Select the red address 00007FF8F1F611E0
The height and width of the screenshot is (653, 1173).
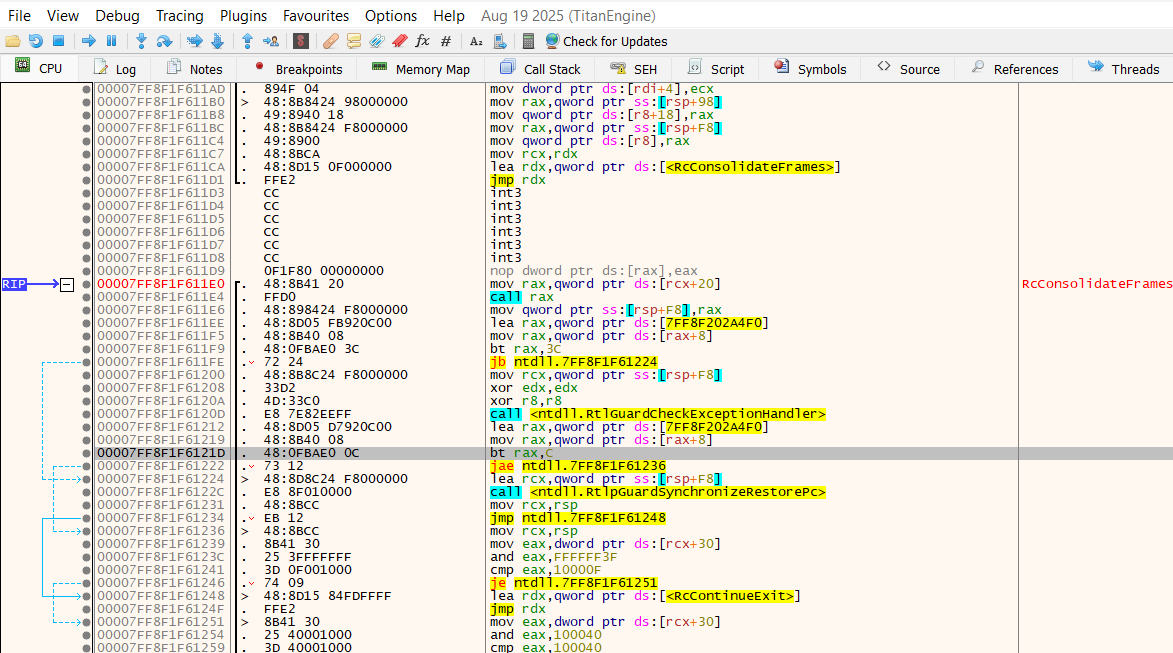point(161,284)
